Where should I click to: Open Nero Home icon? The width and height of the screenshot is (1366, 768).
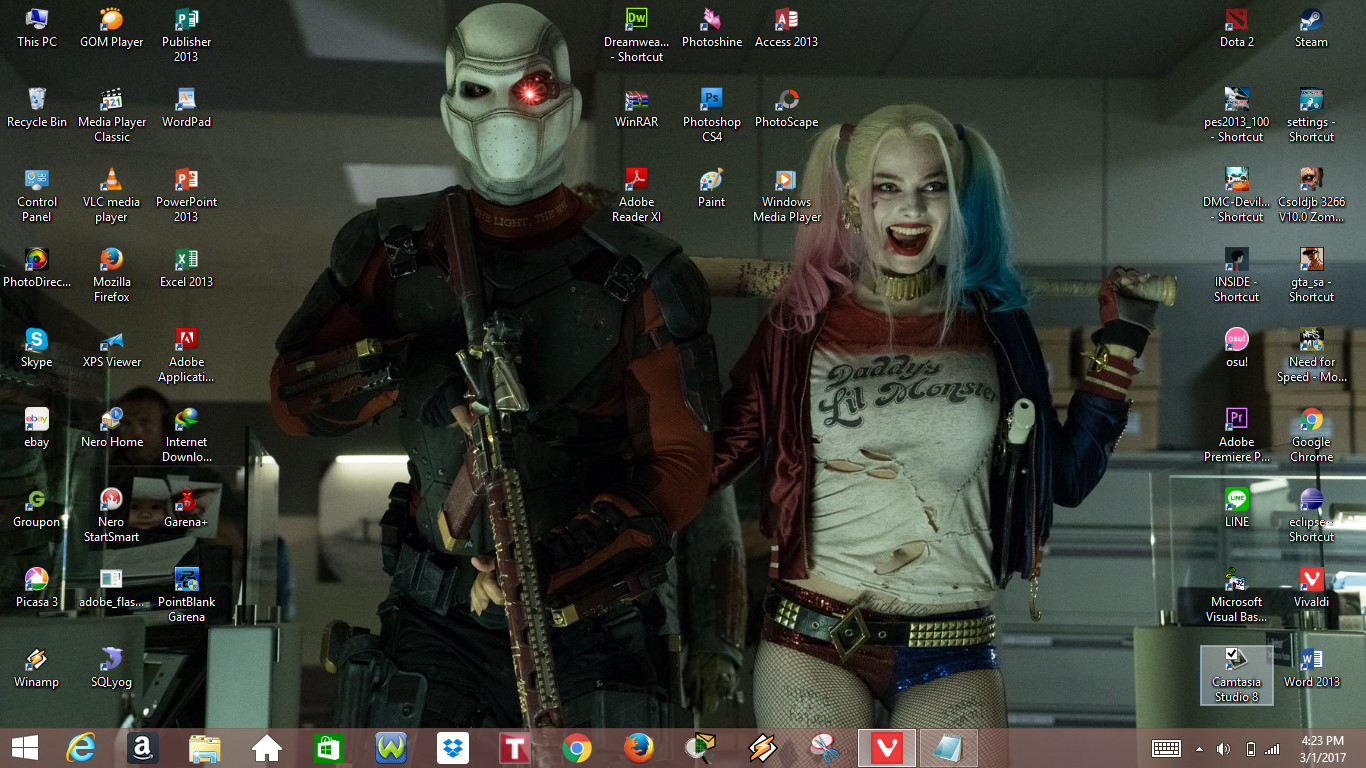tap(112, 428)
